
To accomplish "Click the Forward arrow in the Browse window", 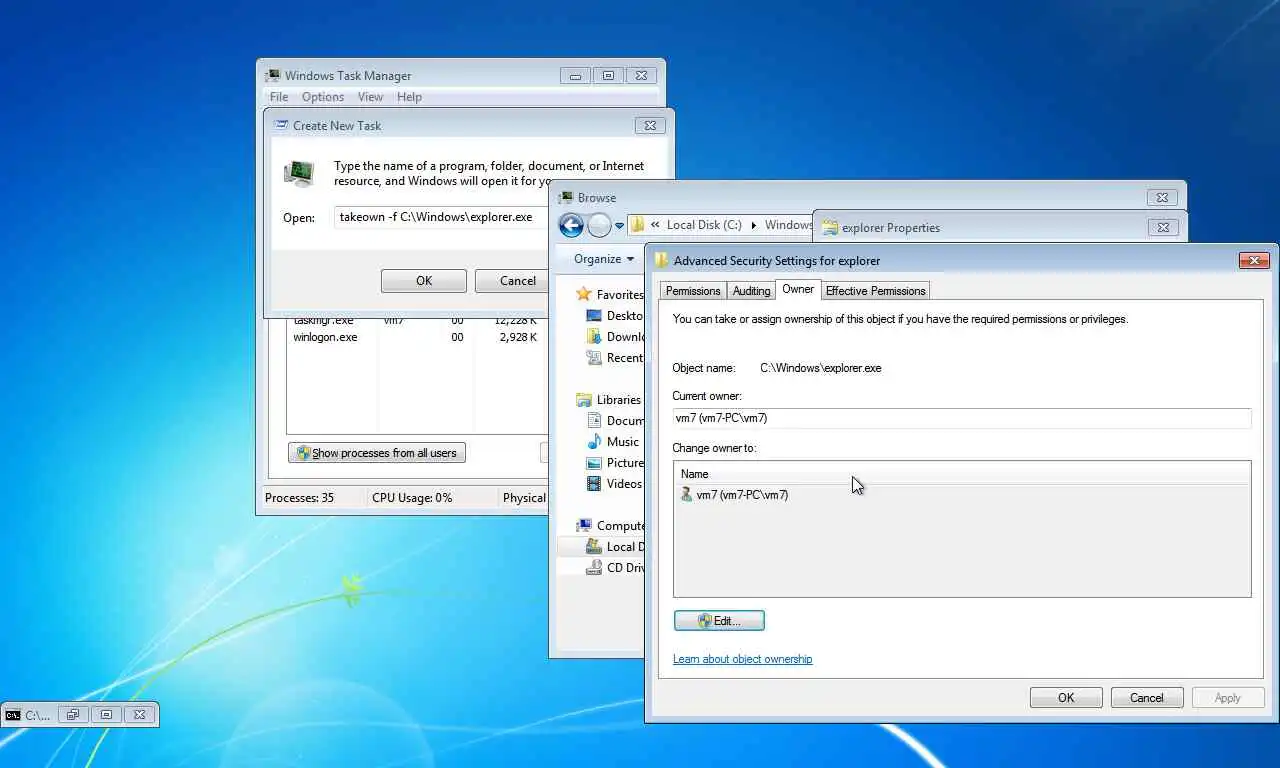I will 599,225.
